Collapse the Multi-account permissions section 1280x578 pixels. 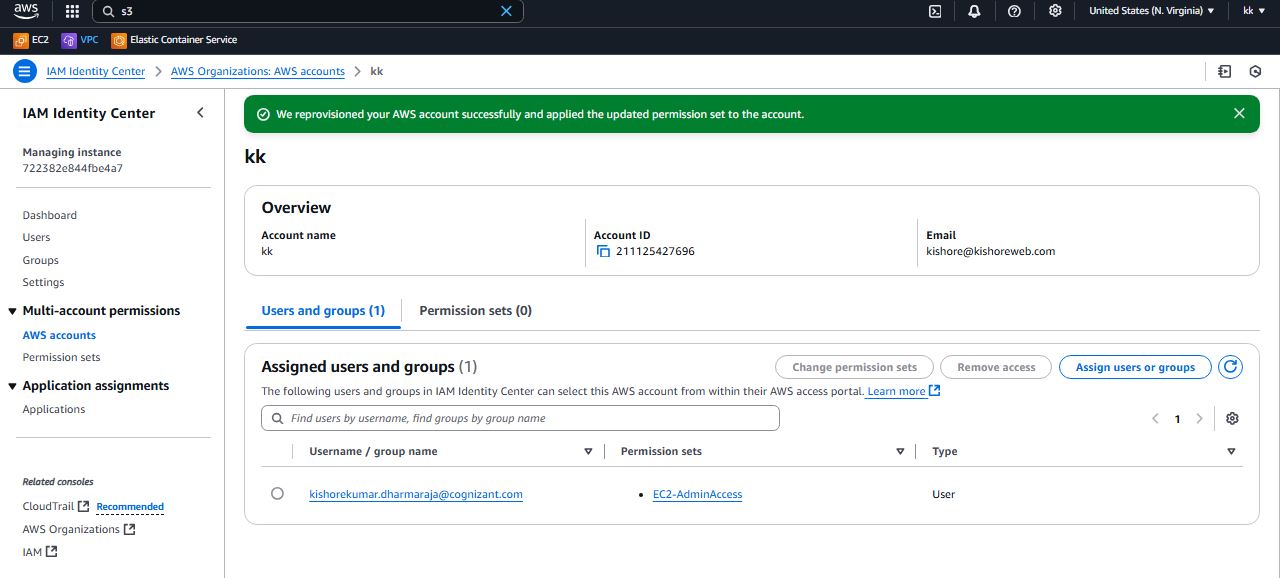pyautogui.click(x=13, y=311)
